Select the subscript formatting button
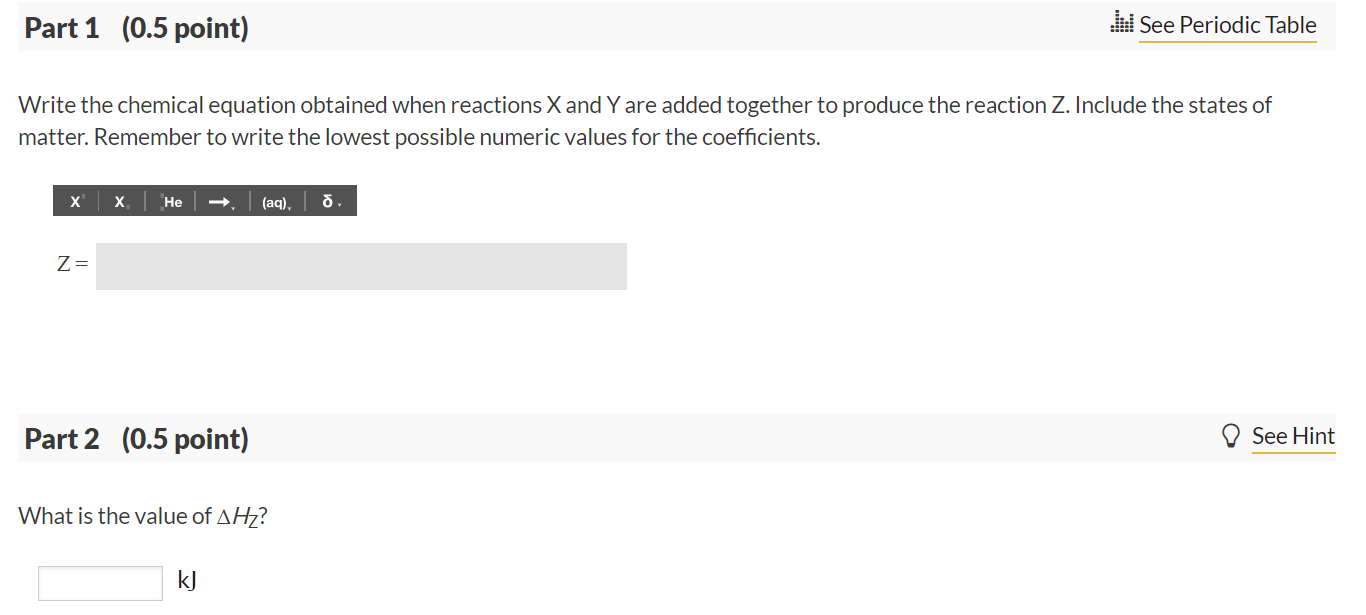The width and height of the screenshot is (1366, 615). point(121,201)
